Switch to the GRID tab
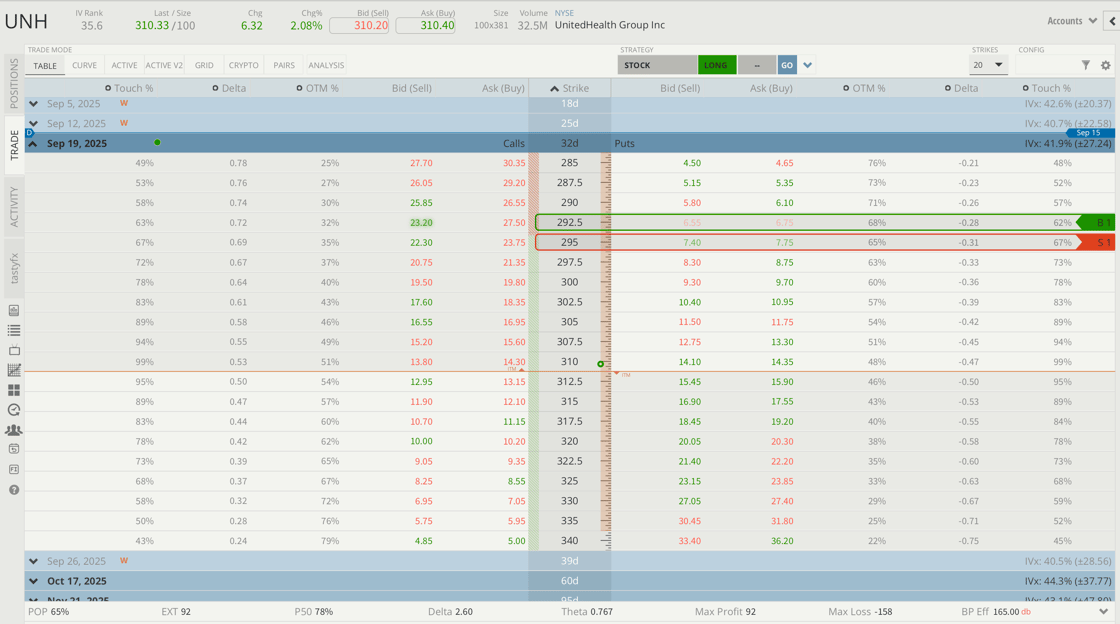Image resolution: width=1120 pixels, height=624 pixels. coord(204,65)
